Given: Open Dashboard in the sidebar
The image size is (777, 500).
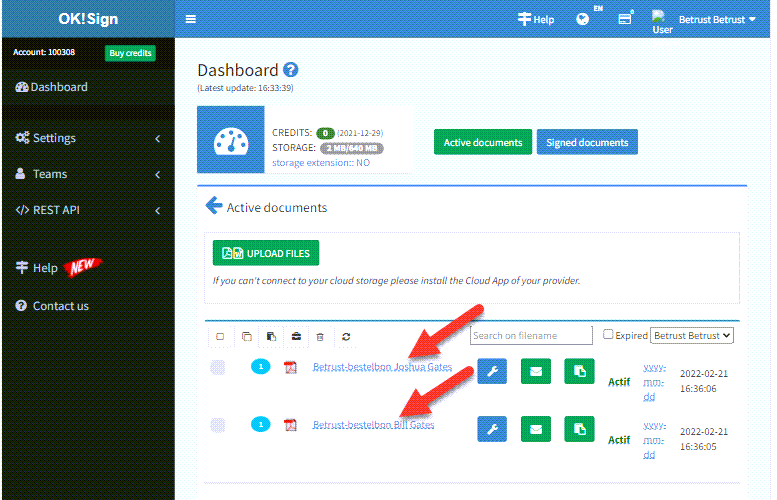Looking at the screenshot, I should point(52,87).
